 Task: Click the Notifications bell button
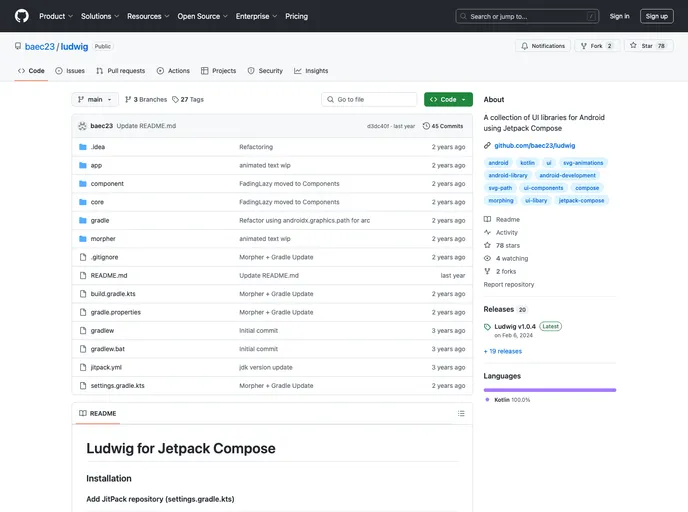[x=543, y=46]
